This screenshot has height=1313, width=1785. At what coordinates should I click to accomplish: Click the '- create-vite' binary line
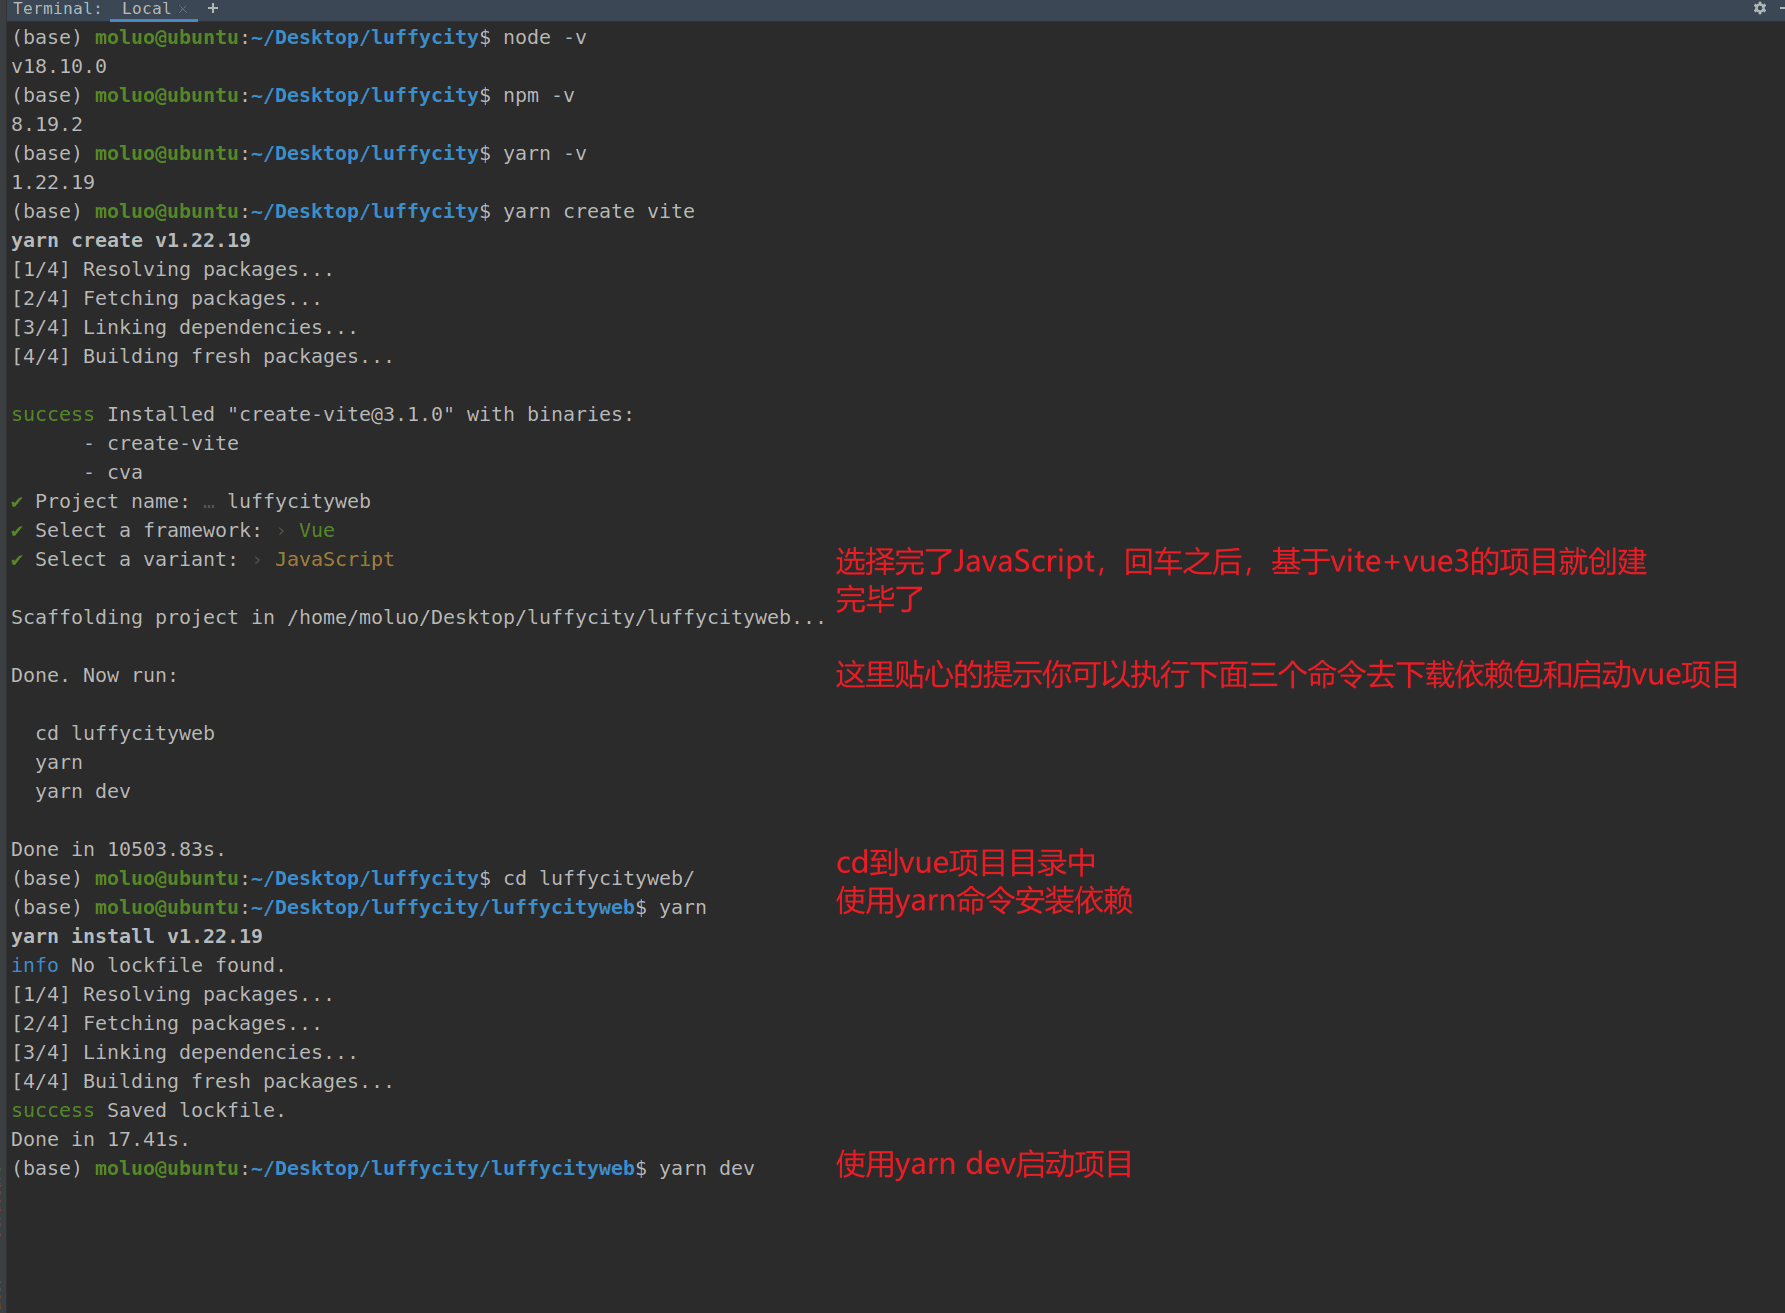coord(161,443)
